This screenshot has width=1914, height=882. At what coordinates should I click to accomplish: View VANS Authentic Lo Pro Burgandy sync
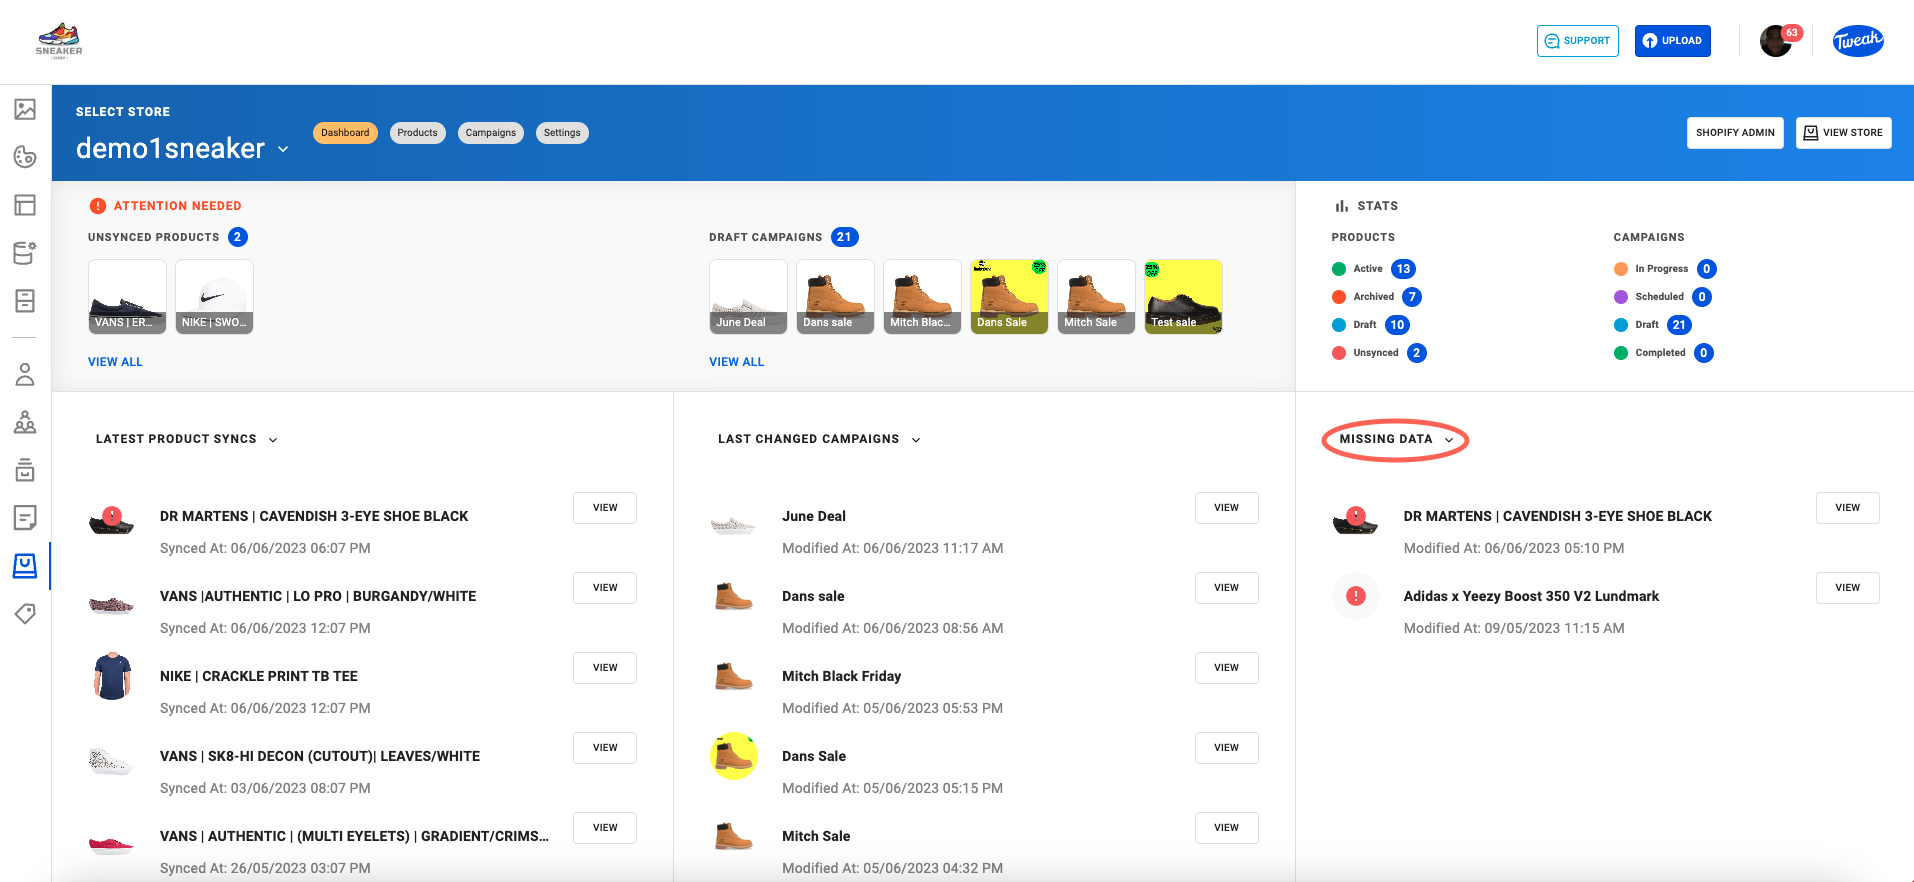[x=605, y=588]
